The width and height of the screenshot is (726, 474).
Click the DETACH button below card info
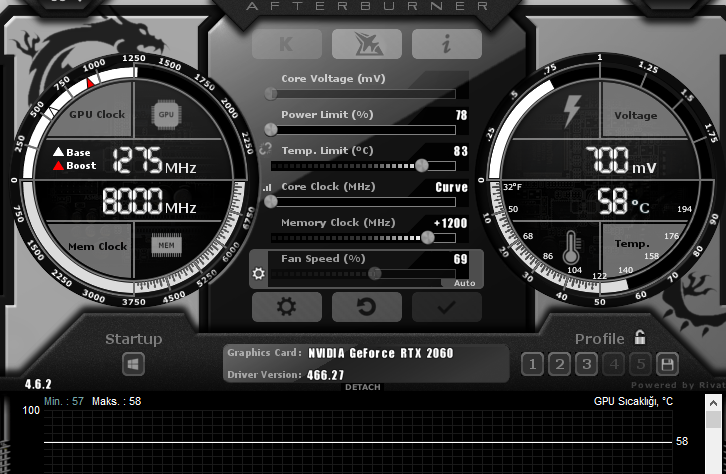(x=363, y=387)
